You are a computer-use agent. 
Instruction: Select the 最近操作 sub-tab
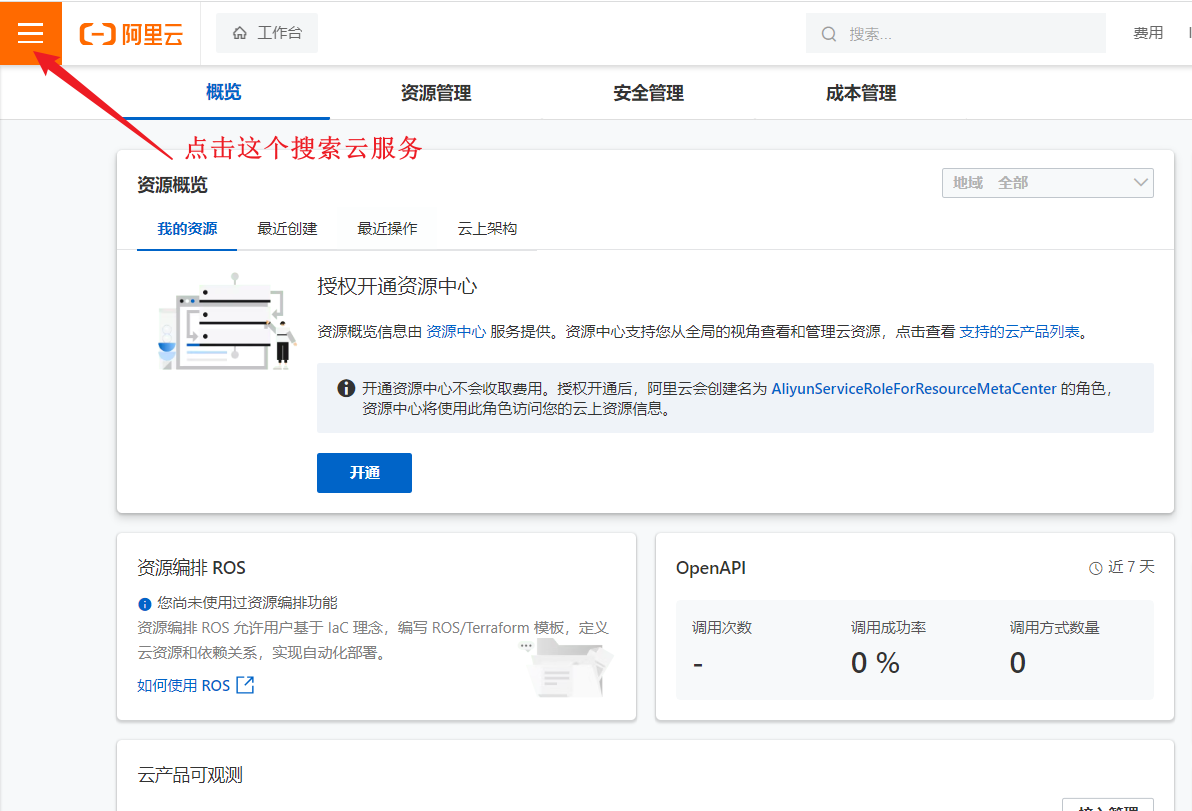coord(387,229)
